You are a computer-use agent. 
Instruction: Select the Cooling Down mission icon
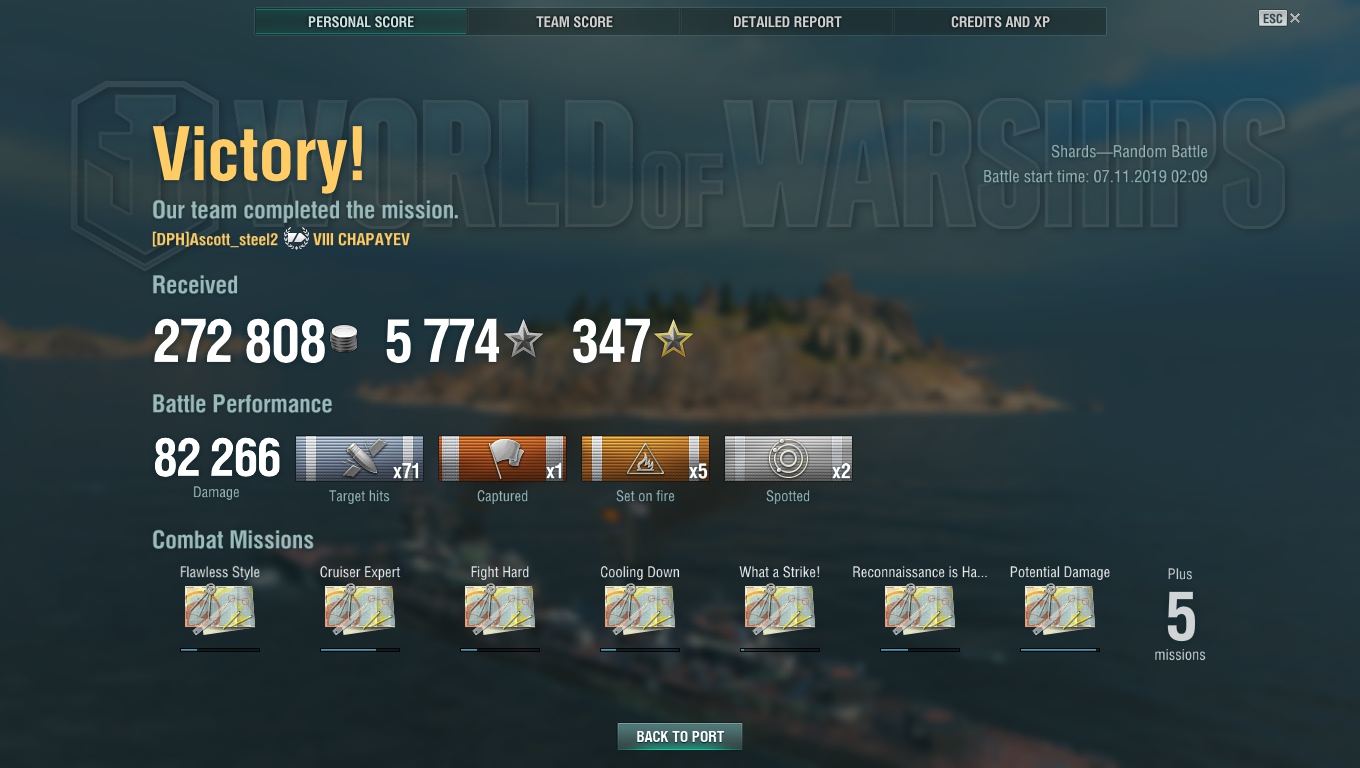[x=640, y=610]
